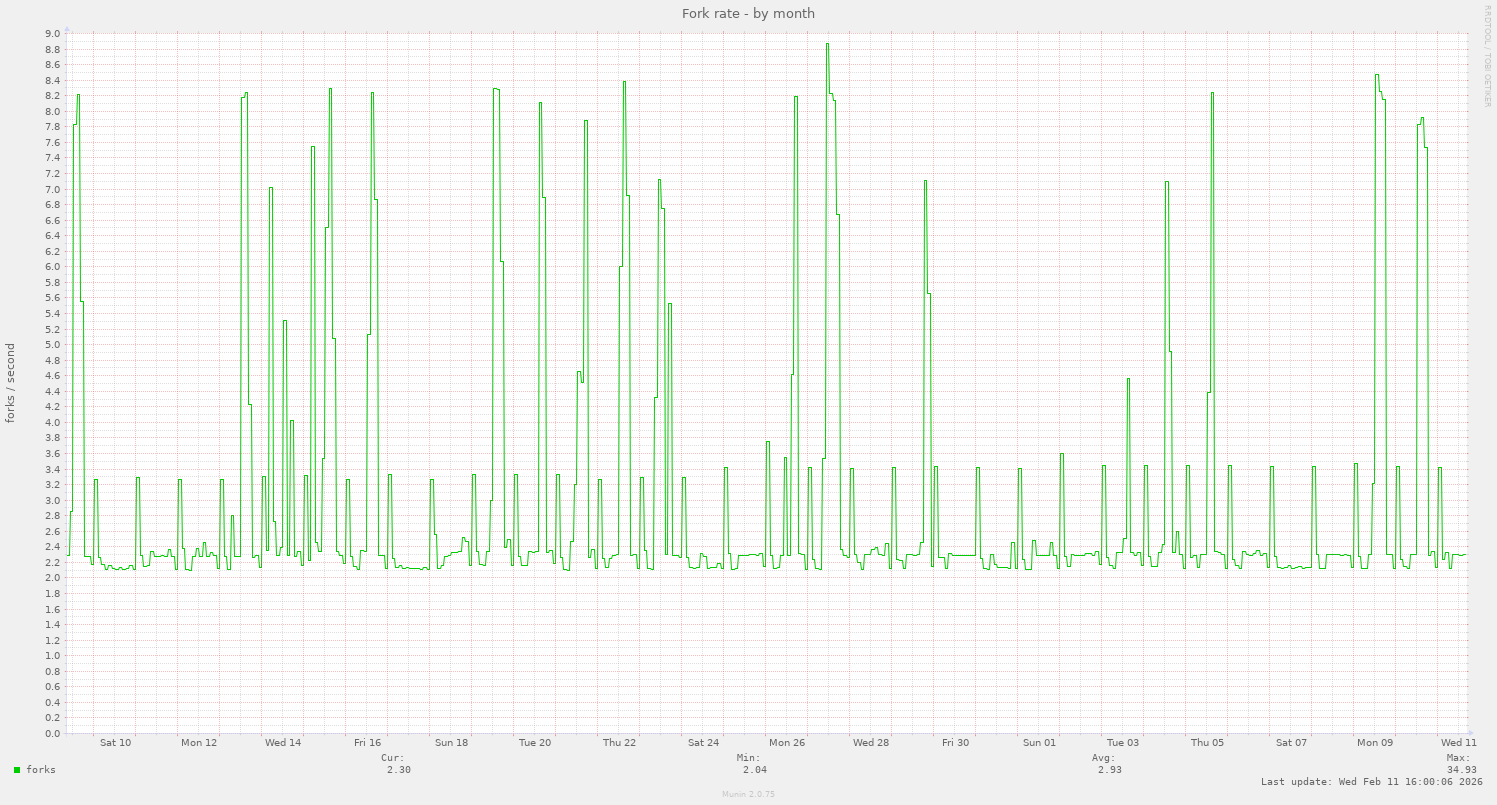Select the "Sat 10" date on x-axis
The height and width of the screenshot is (805, 1497).
pos(115,743)
